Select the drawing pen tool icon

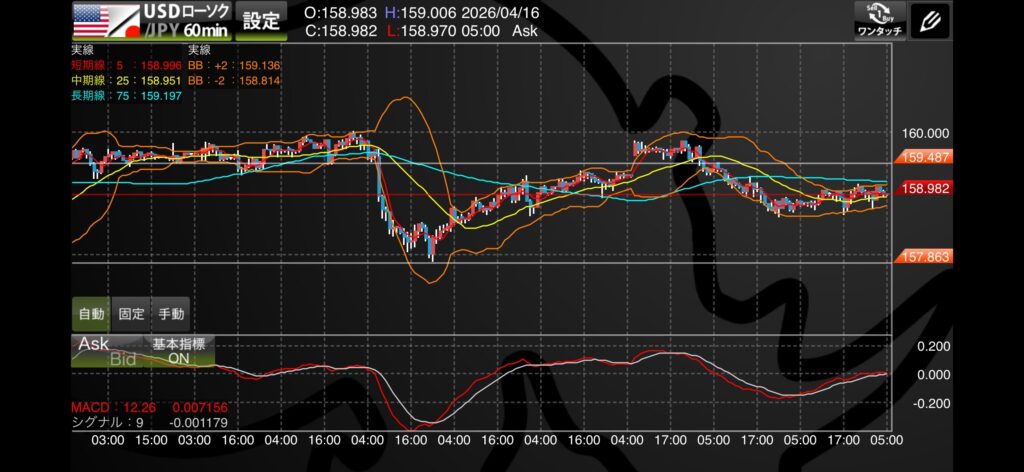click(x=932, y=20)
